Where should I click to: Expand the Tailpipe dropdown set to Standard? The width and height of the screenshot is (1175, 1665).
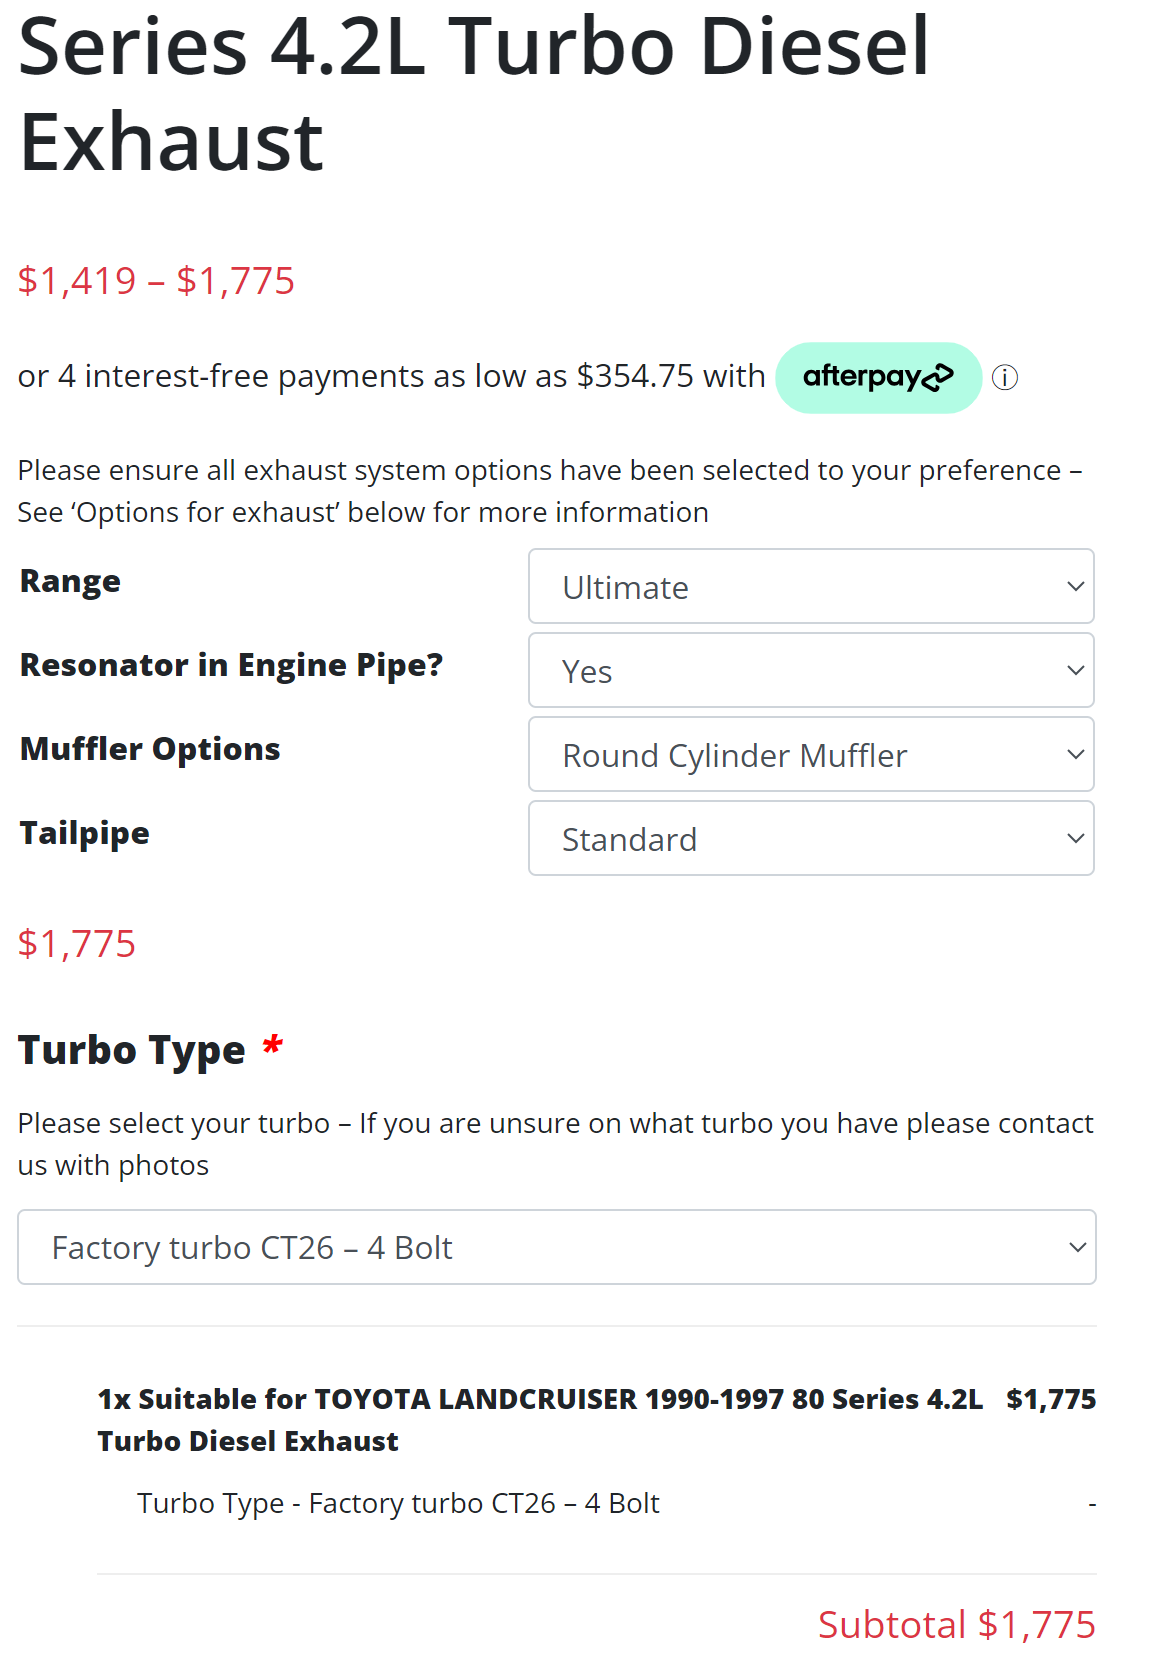pyautogui.click(x=810, y=839)
